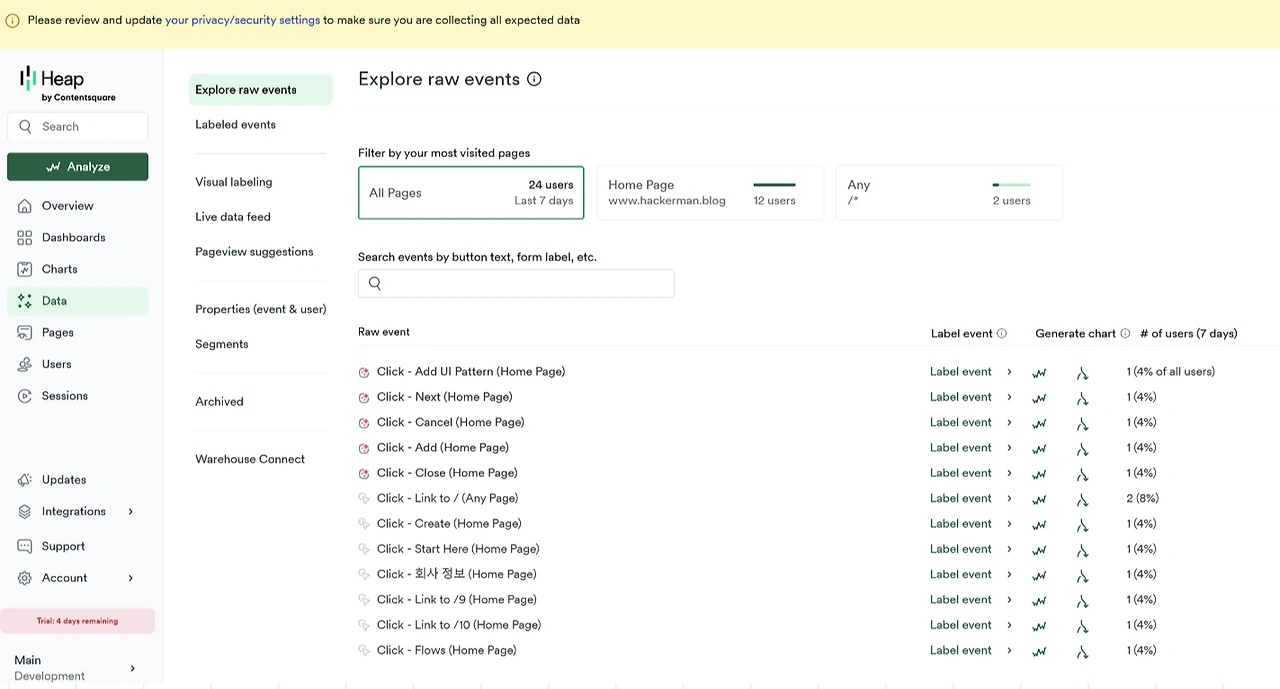Click the info icon beside Explore raw events heading
Image resolution: width=1280 pixels, height=689 pixels.
click(534, 79)
